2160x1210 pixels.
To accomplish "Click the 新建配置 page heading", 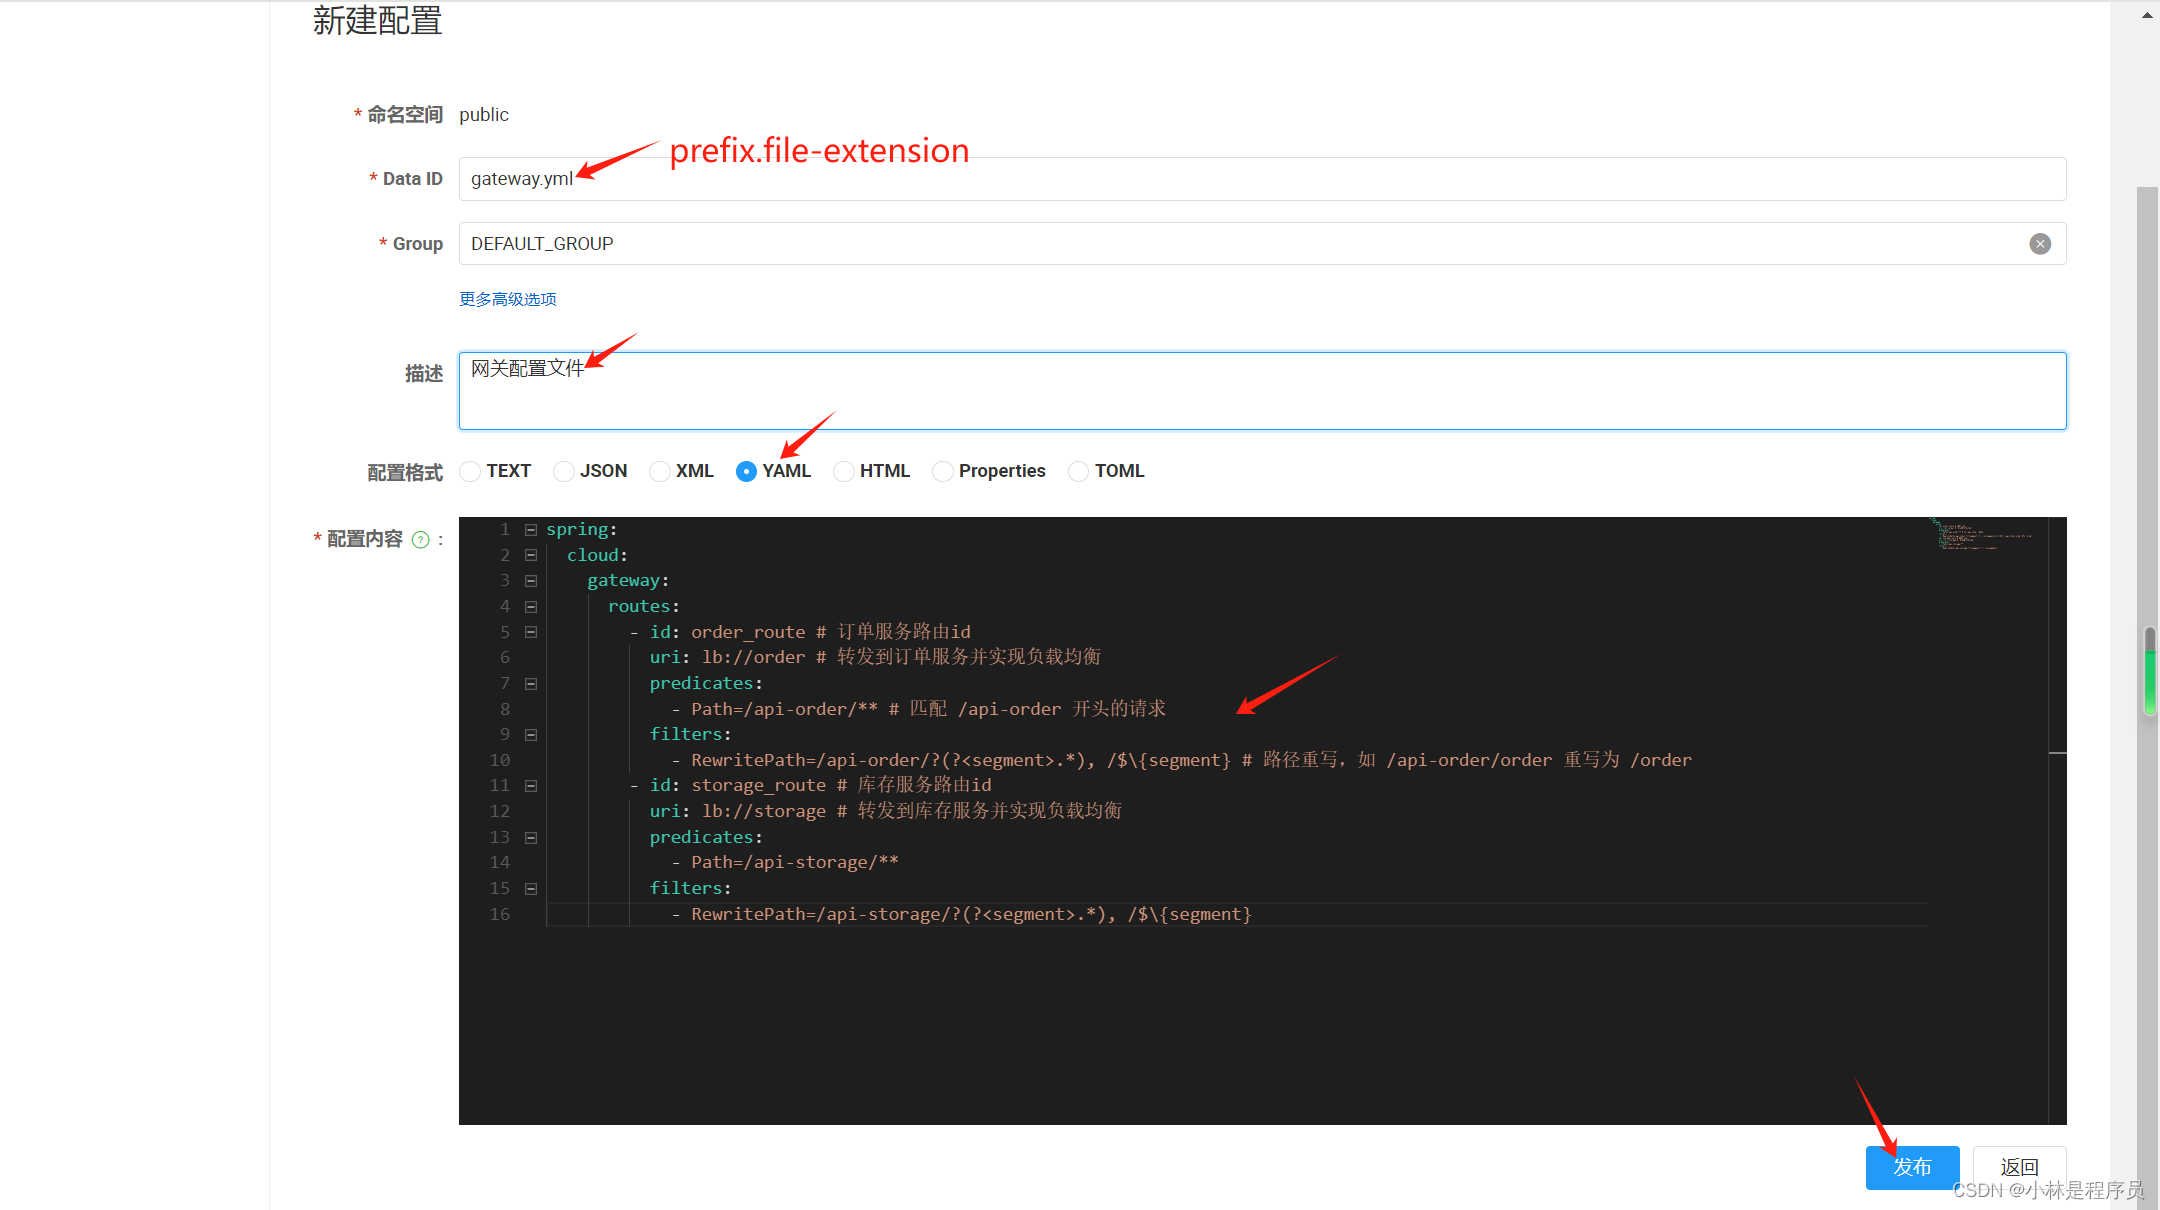I will (x=377, y=20).
